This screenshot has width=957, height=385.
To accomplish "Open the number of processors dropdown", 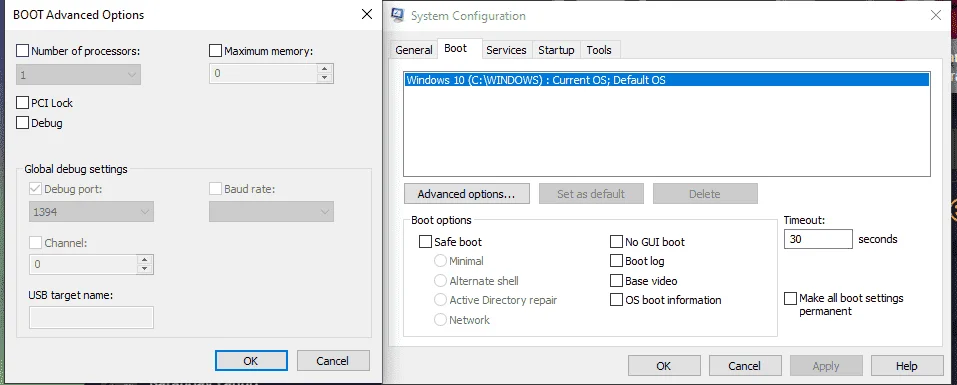I will pyautogui.click(x=78, y=75).
